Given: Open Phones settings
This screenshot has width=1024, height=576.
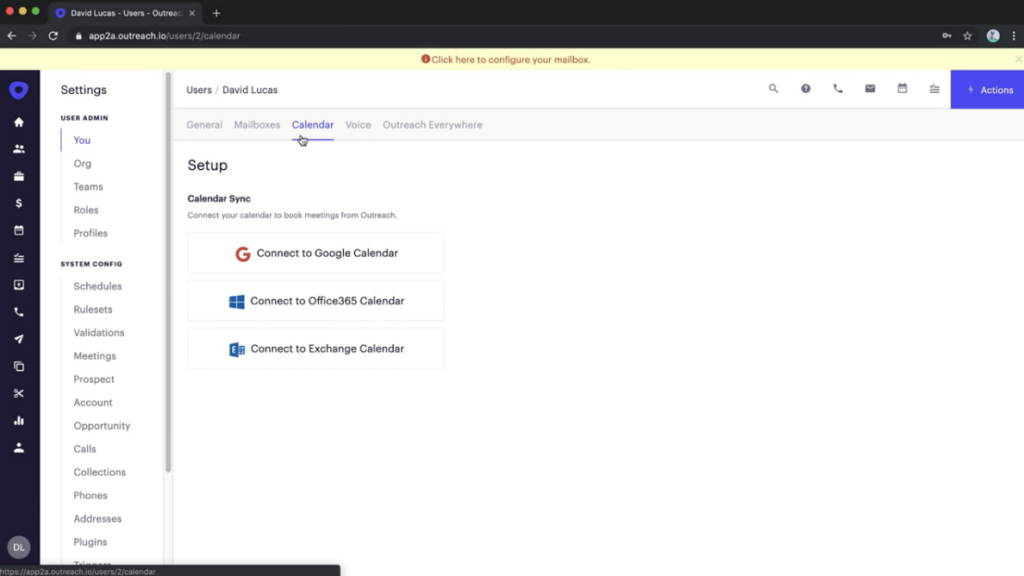Looking at the screenshot, I should click(91, 496).
